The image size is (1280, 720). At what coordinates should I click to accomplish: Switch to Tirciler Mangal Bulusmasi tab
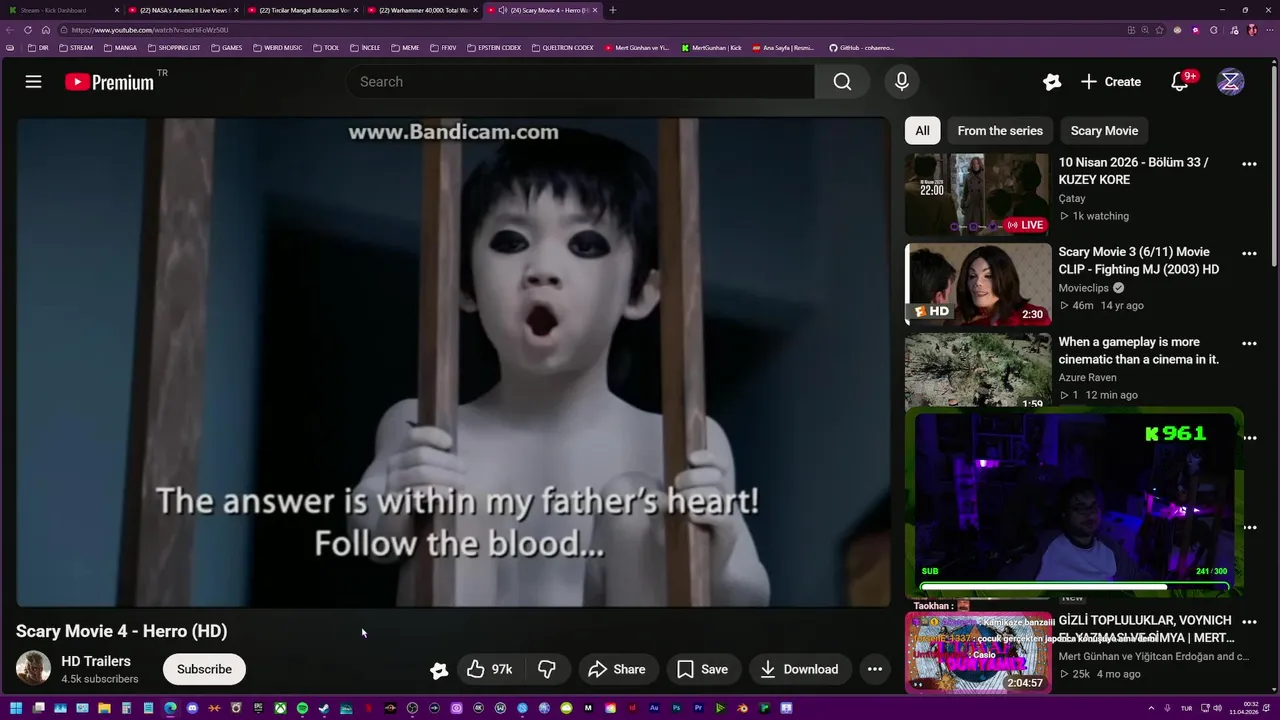tap(303, 10)
